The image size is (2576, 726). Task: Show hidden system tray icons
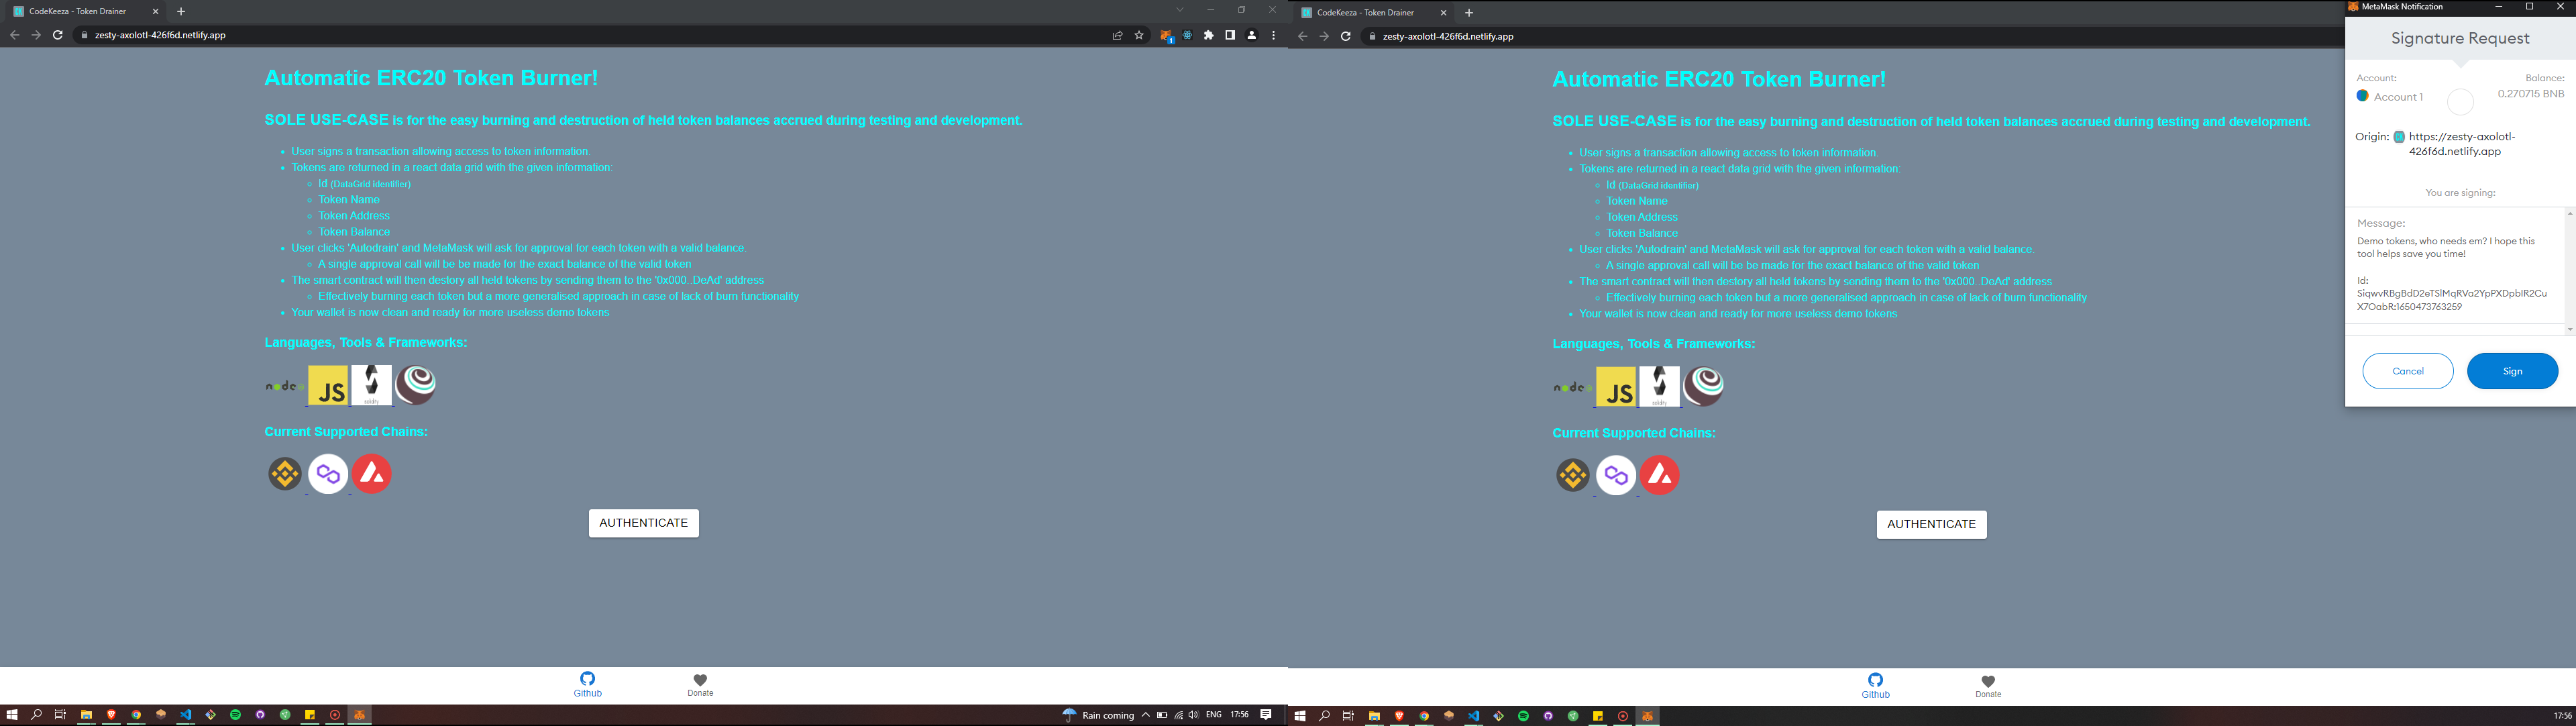[x=1145, y=715]
